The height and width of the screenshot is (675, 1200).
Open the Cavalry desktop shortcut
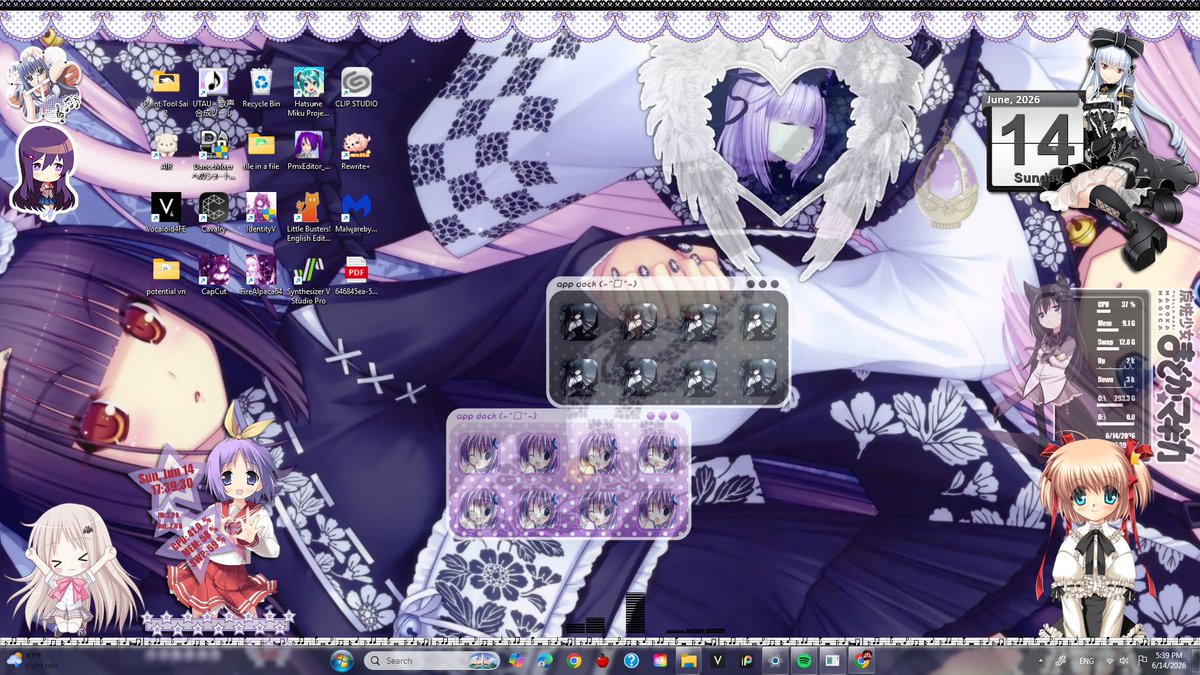point(213,213)
